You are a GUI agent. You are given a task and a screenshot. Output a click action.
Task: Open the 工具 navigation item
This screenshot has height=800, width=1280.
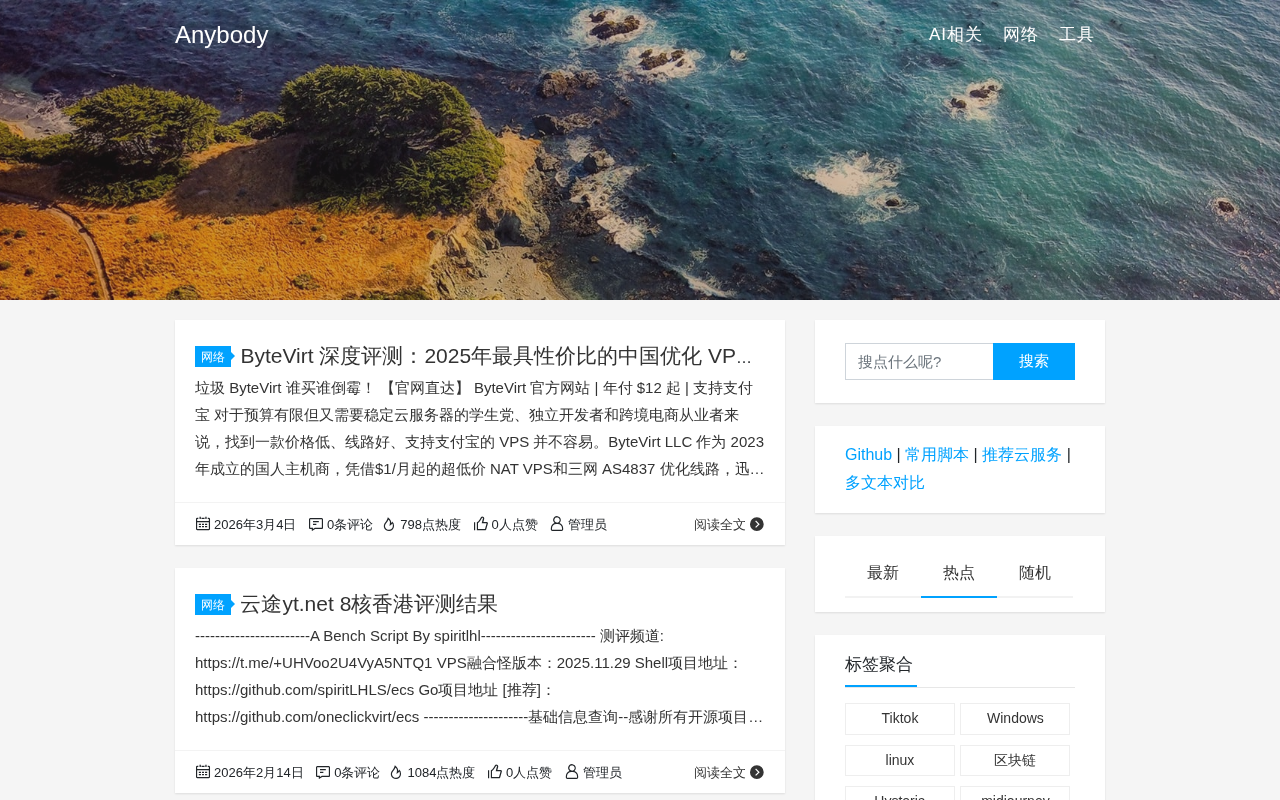click(1077, 35)
